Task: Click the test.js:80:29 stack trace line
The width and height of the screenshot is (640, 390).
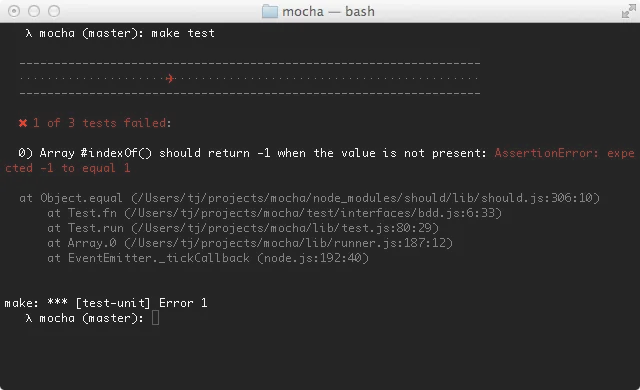Action: 243,228
